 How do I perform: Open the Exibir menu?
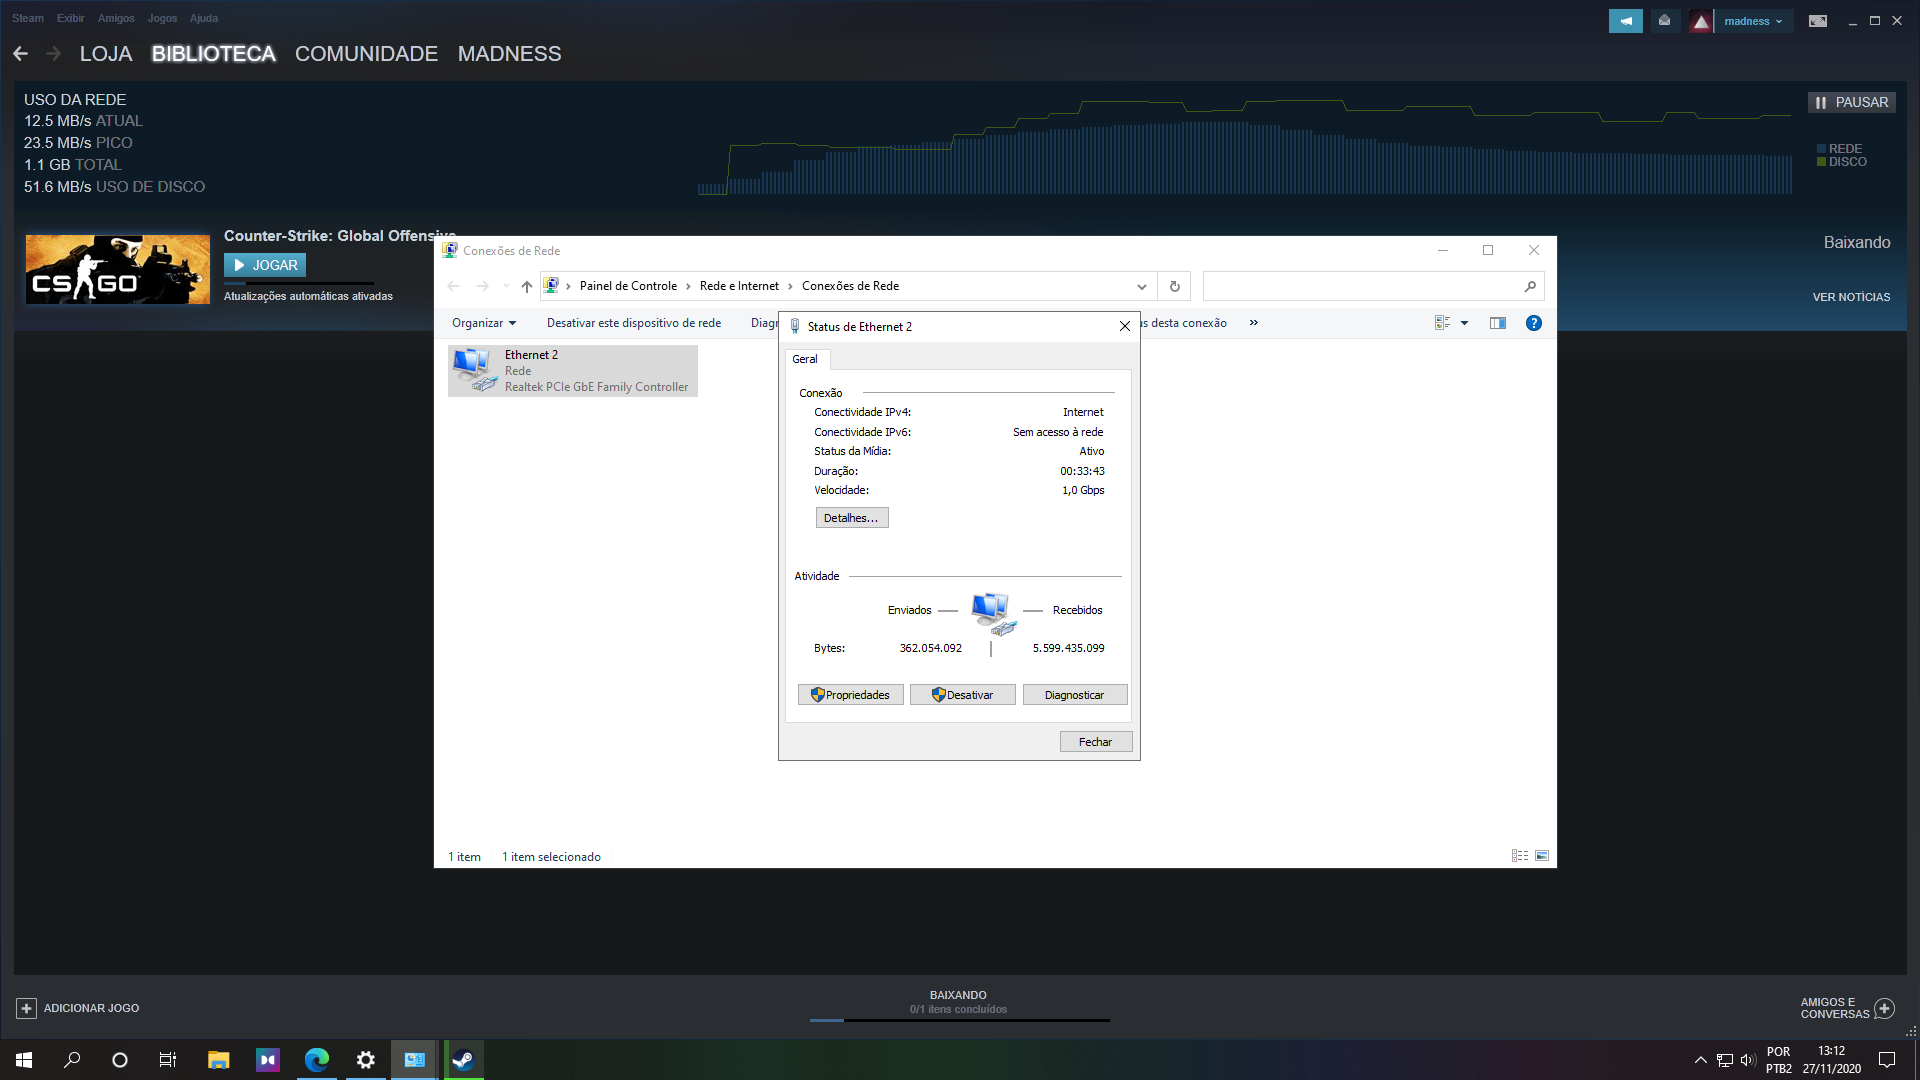70,18
